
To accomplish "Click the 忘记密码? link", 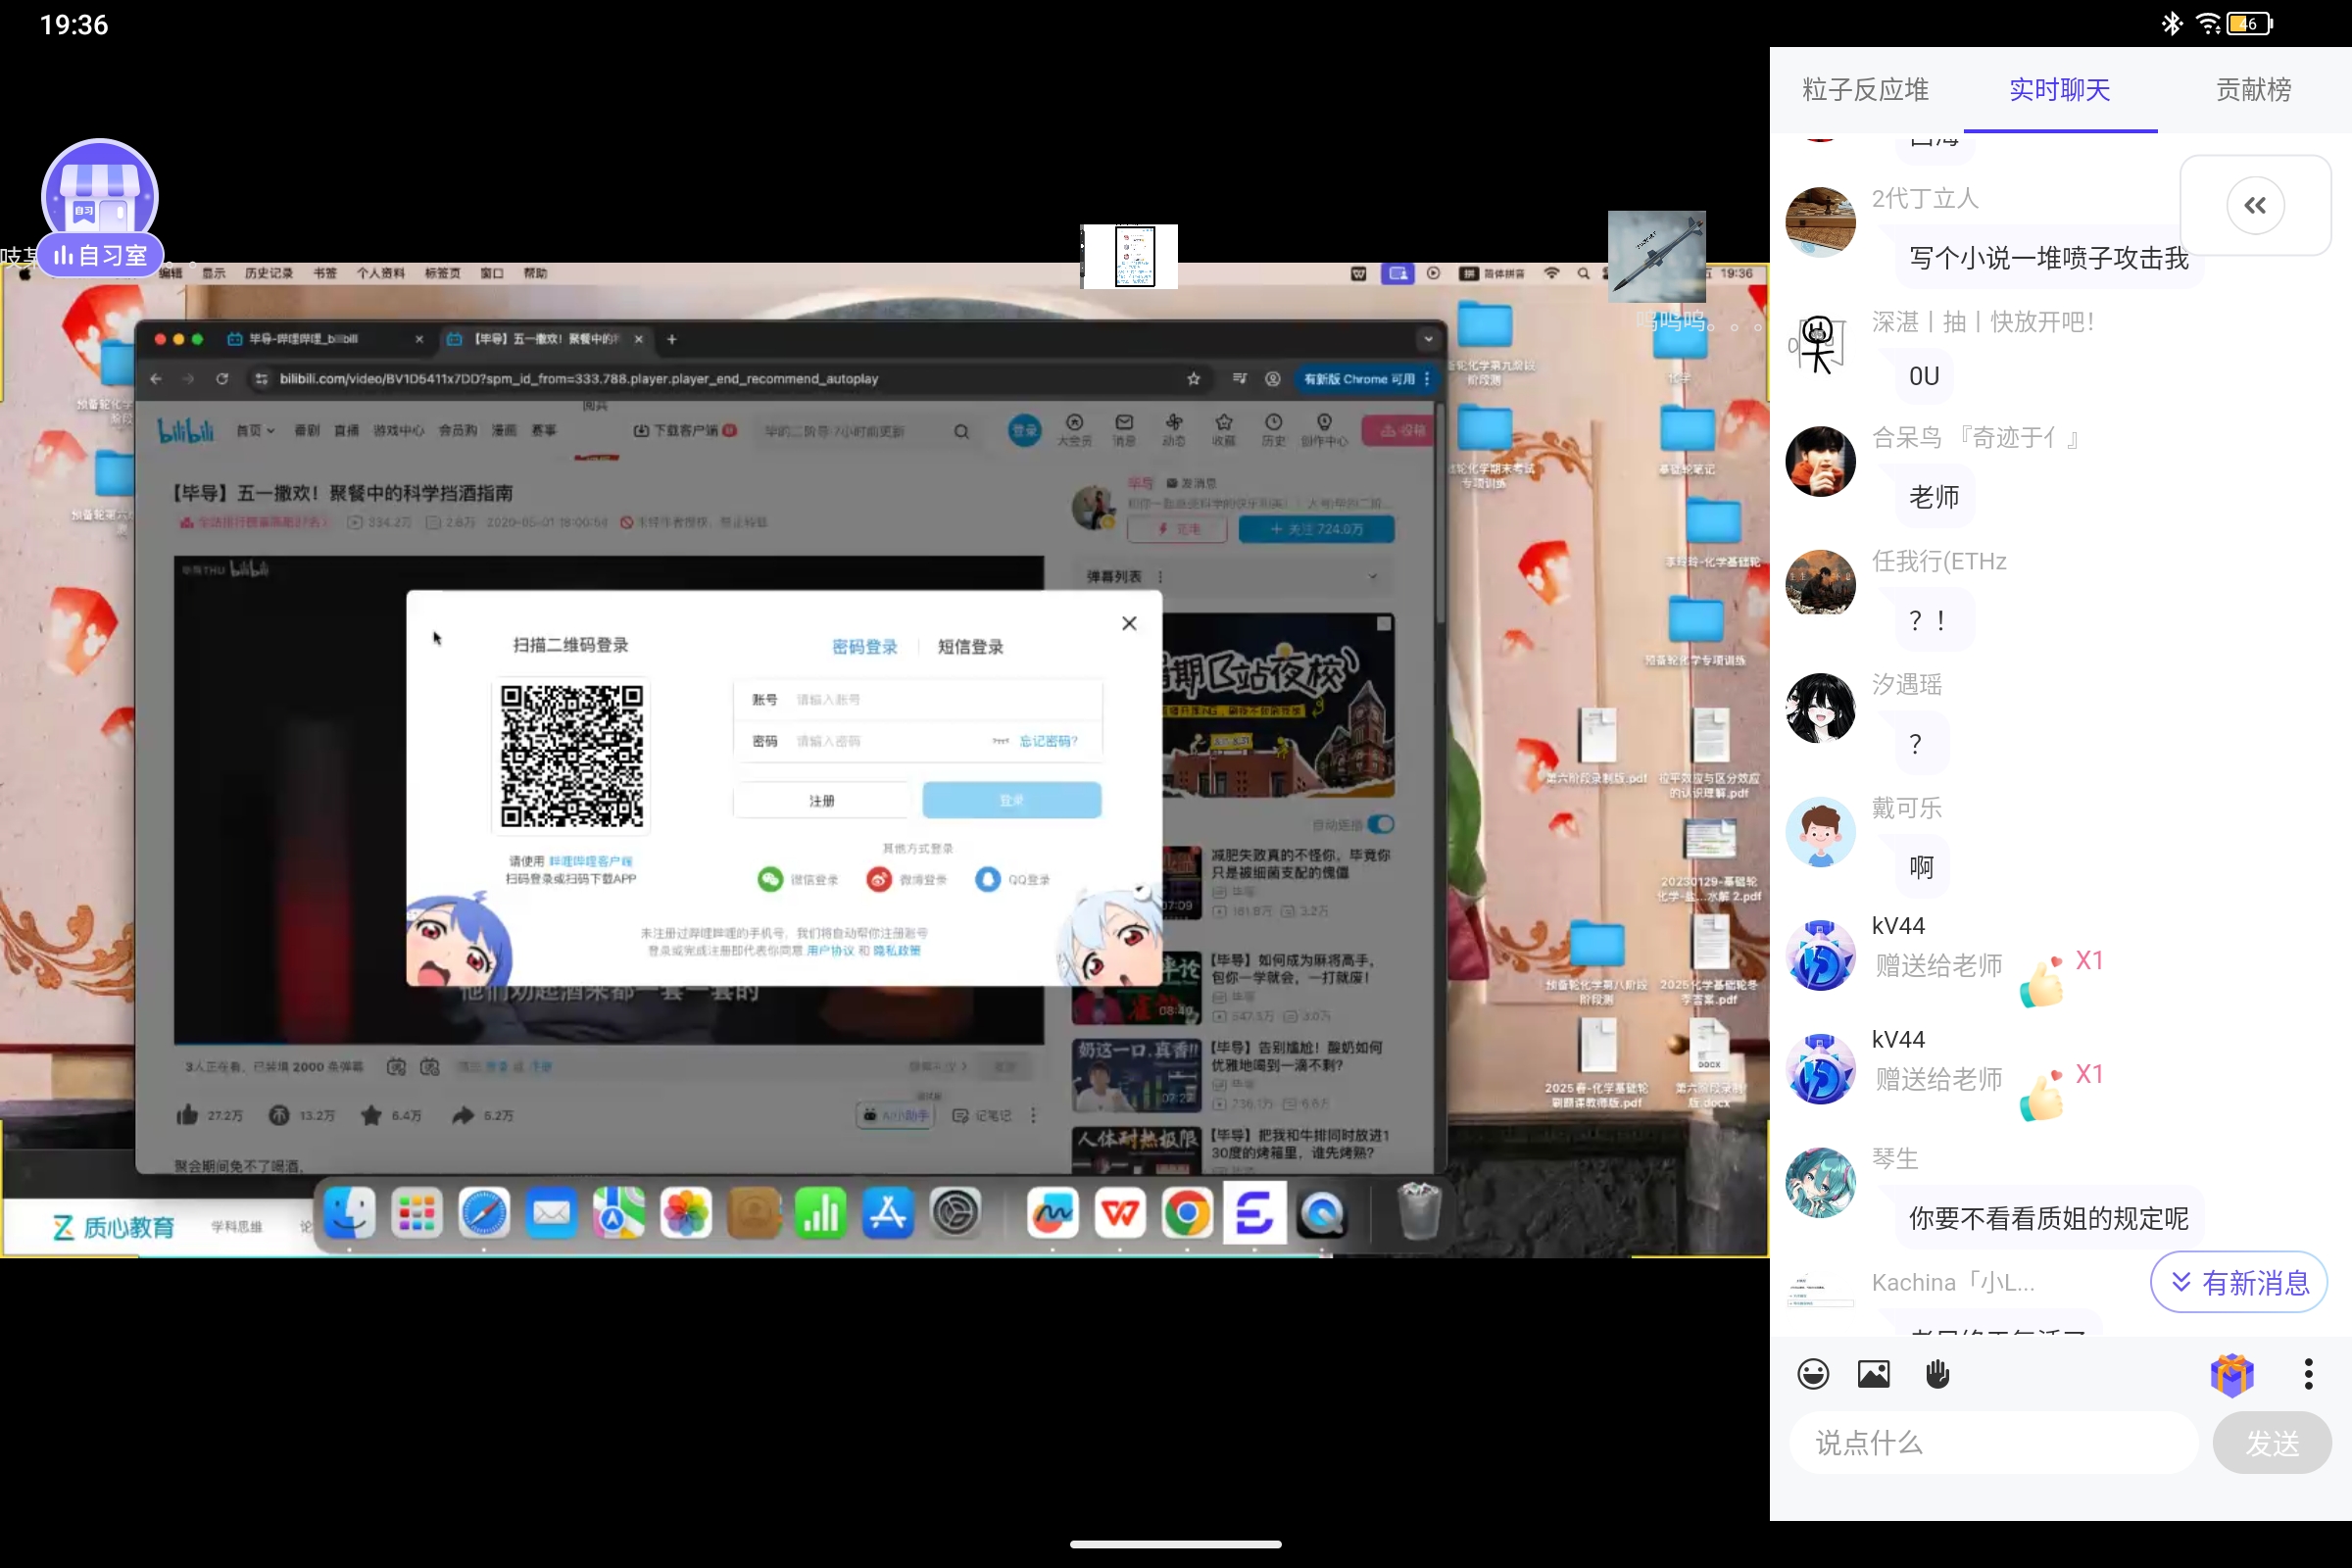I will pyautogui.click(x=1048, y=741).
